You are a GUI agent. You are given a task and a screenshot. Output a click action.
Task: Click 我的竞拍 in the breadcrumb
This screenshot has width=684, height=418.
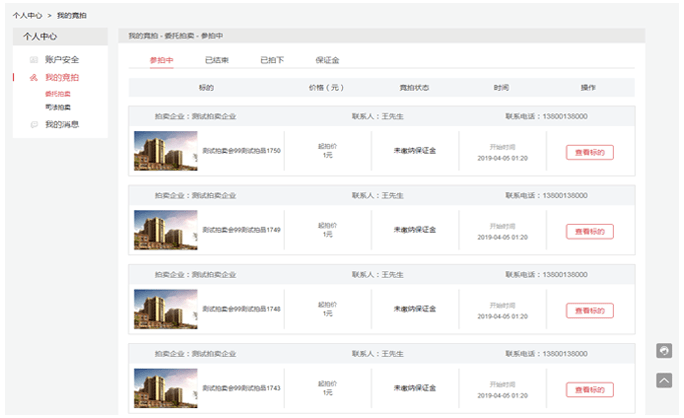pyautogui.click(x=72, y=16)
